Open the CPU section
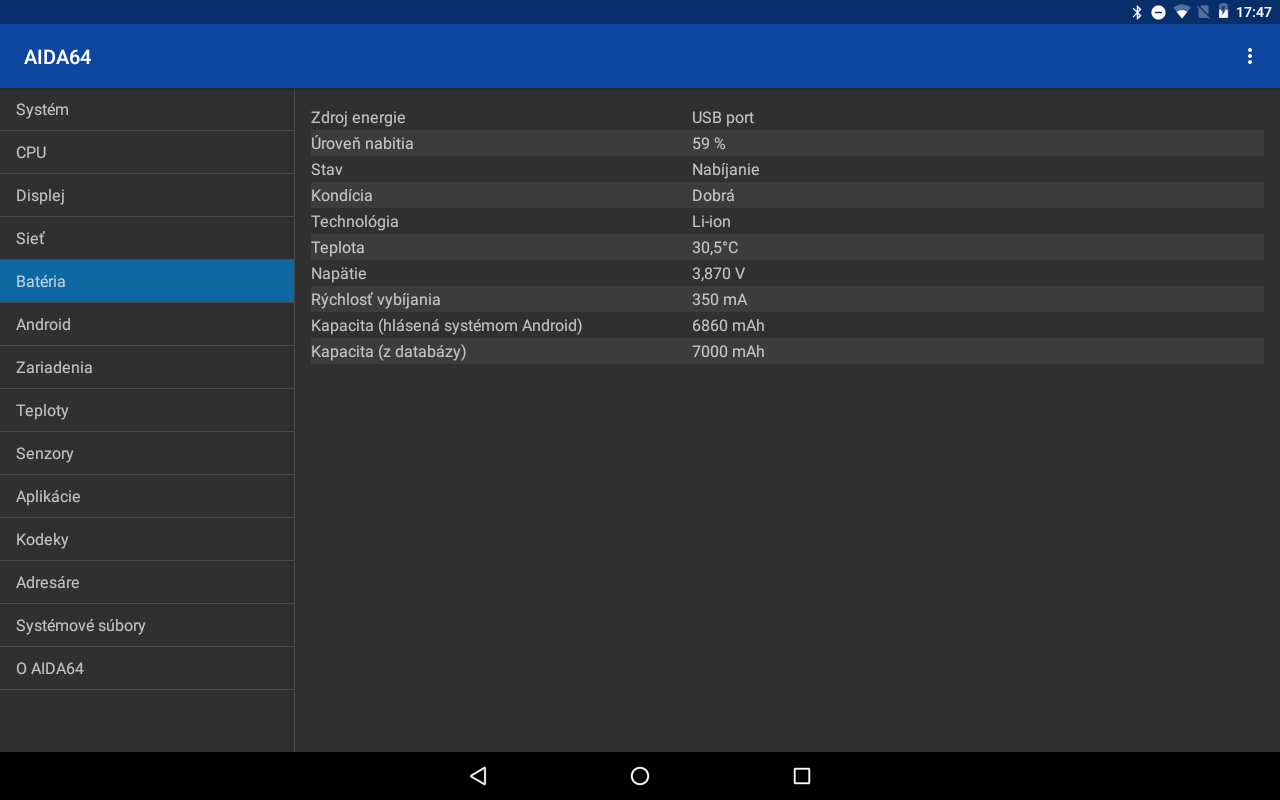 (x=147, y=152)
